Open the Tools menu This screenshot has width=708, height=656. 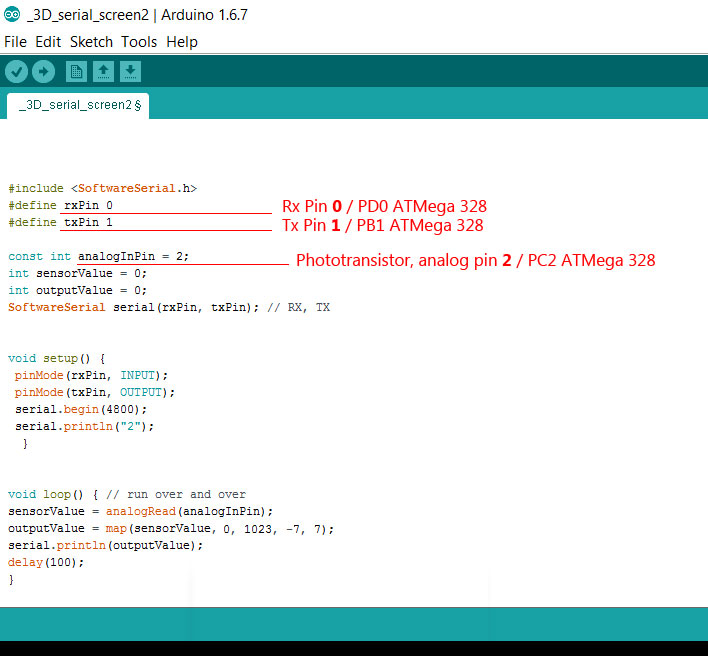pyautogui.click(x=139, y=42)
